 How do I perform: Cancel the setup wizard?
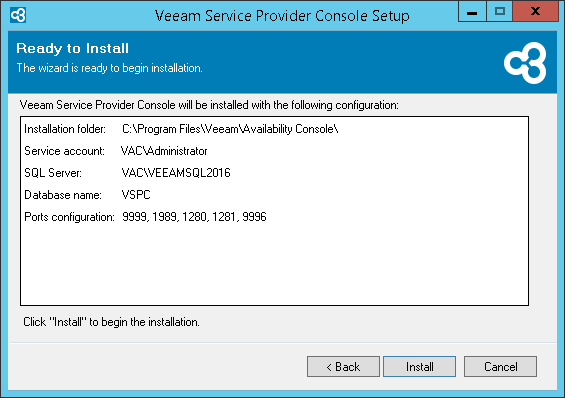(500, 367)
